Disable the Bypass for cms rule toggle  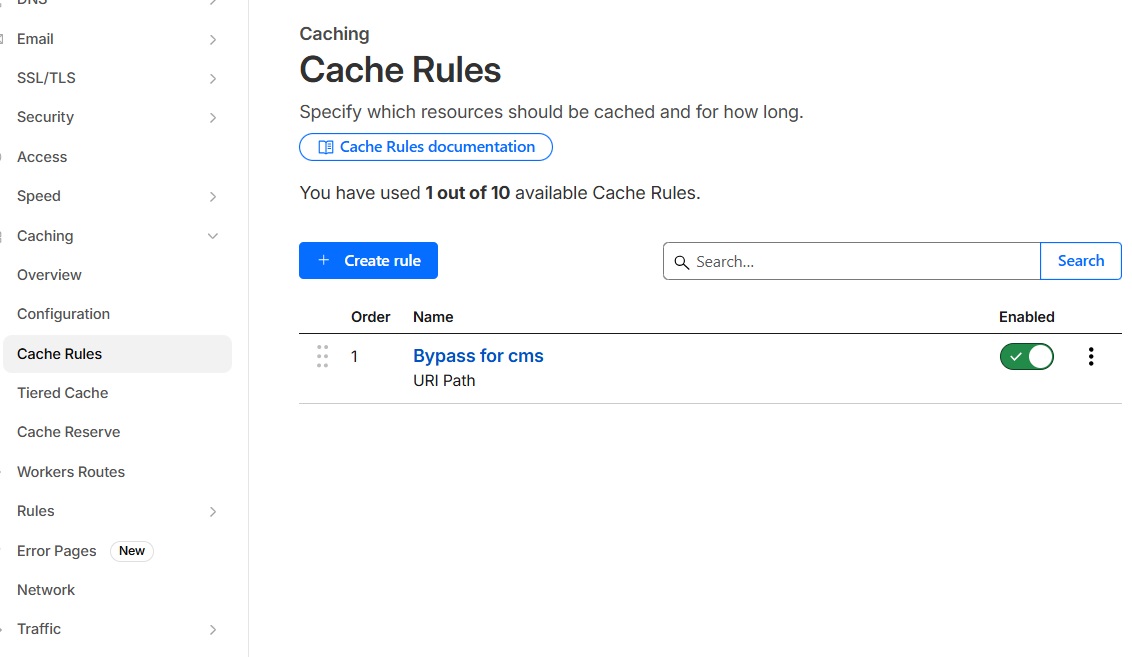(x=1026, y=357)
